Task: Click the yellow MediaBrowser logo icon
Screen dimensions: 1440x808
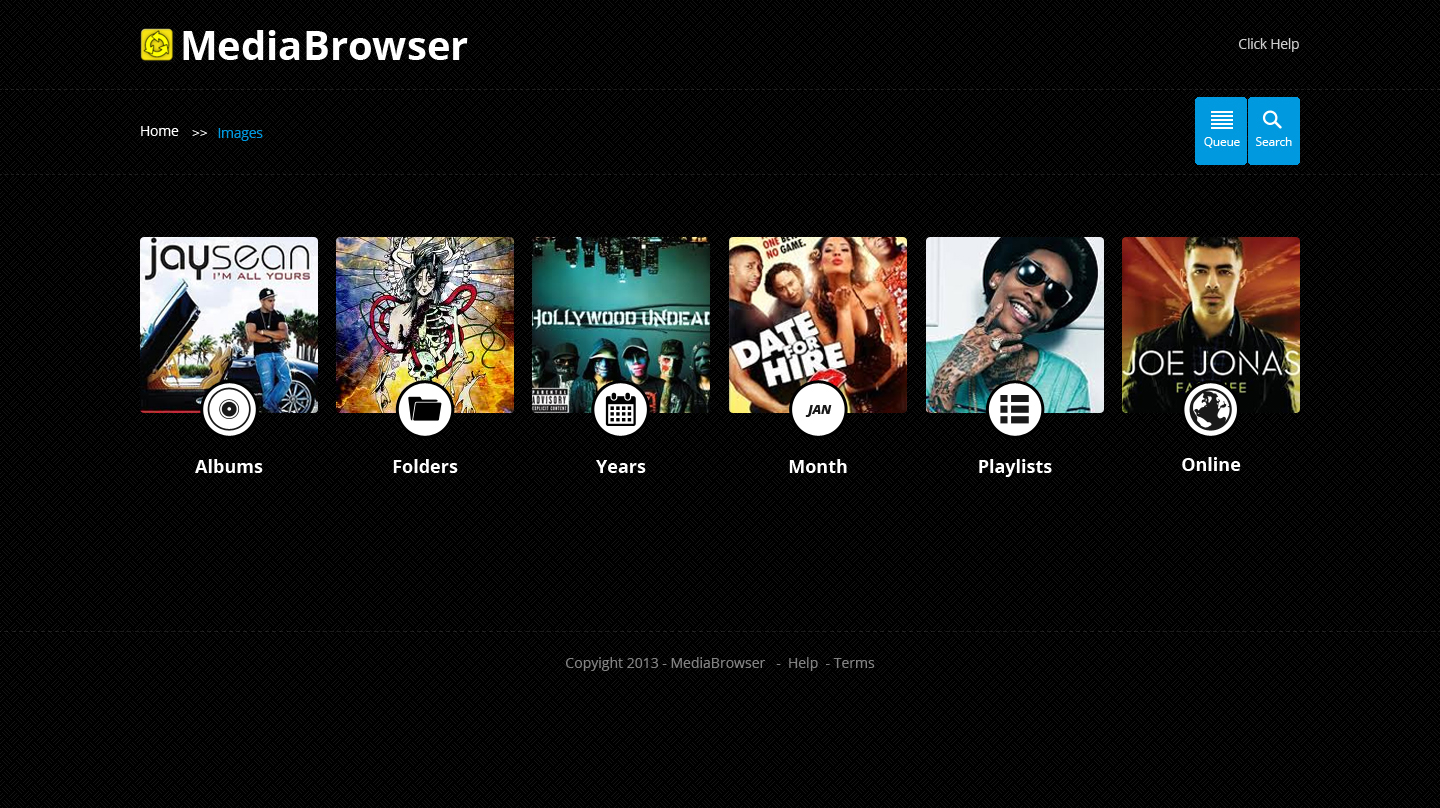Action: 157,45
